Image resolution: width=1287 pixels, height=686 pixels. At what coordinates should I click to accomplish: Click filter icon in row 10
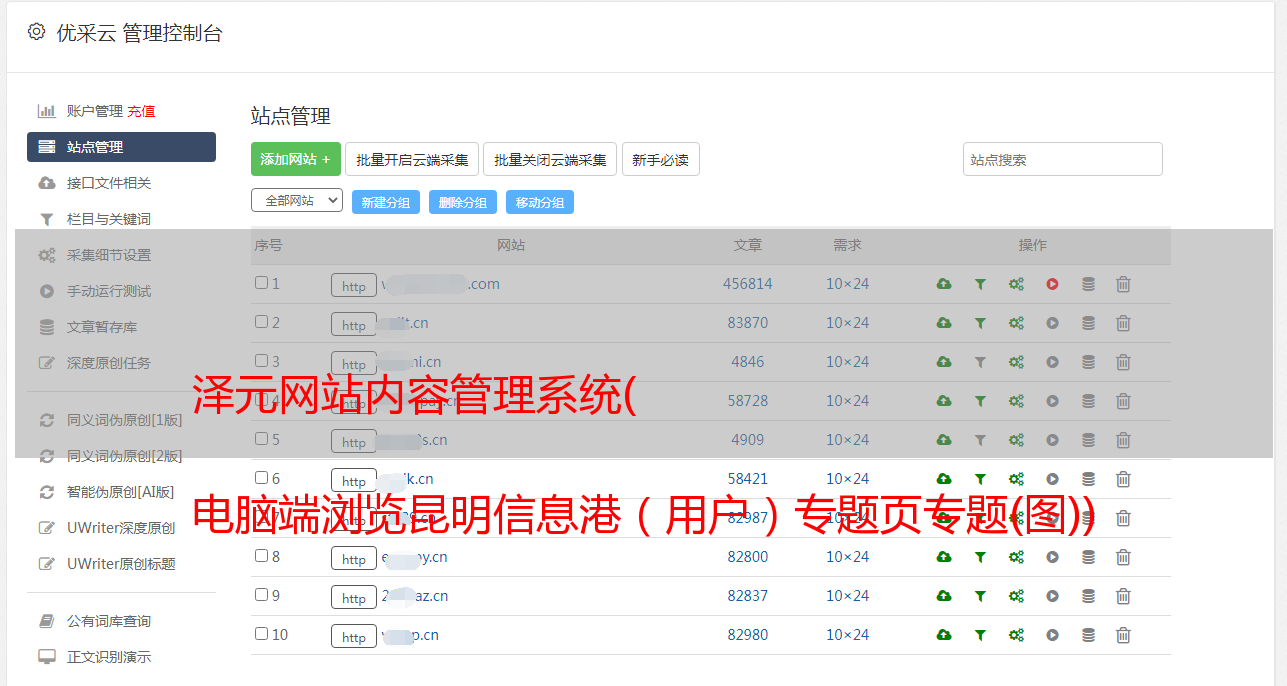coord(980,635)
